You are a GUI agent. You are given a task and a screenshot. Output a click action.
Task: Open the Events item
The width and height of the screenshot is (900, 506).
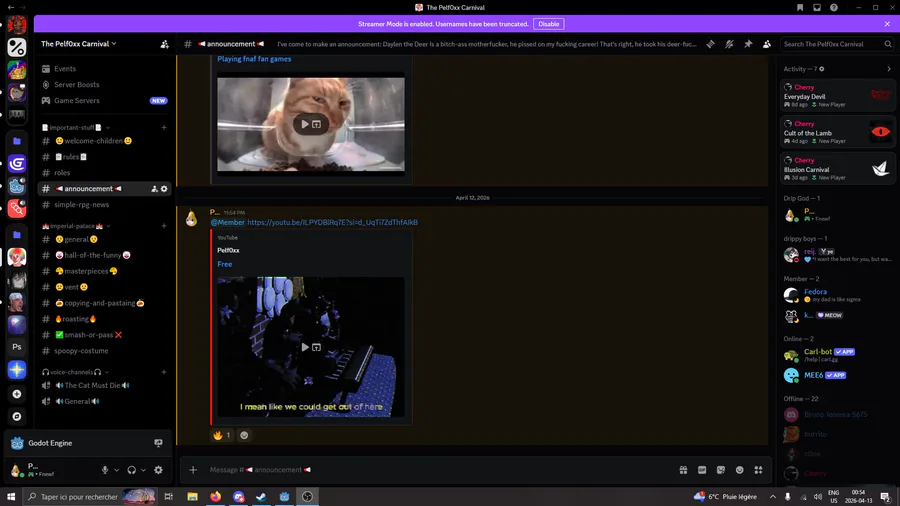pyautogui.click(x=104, y=69)
